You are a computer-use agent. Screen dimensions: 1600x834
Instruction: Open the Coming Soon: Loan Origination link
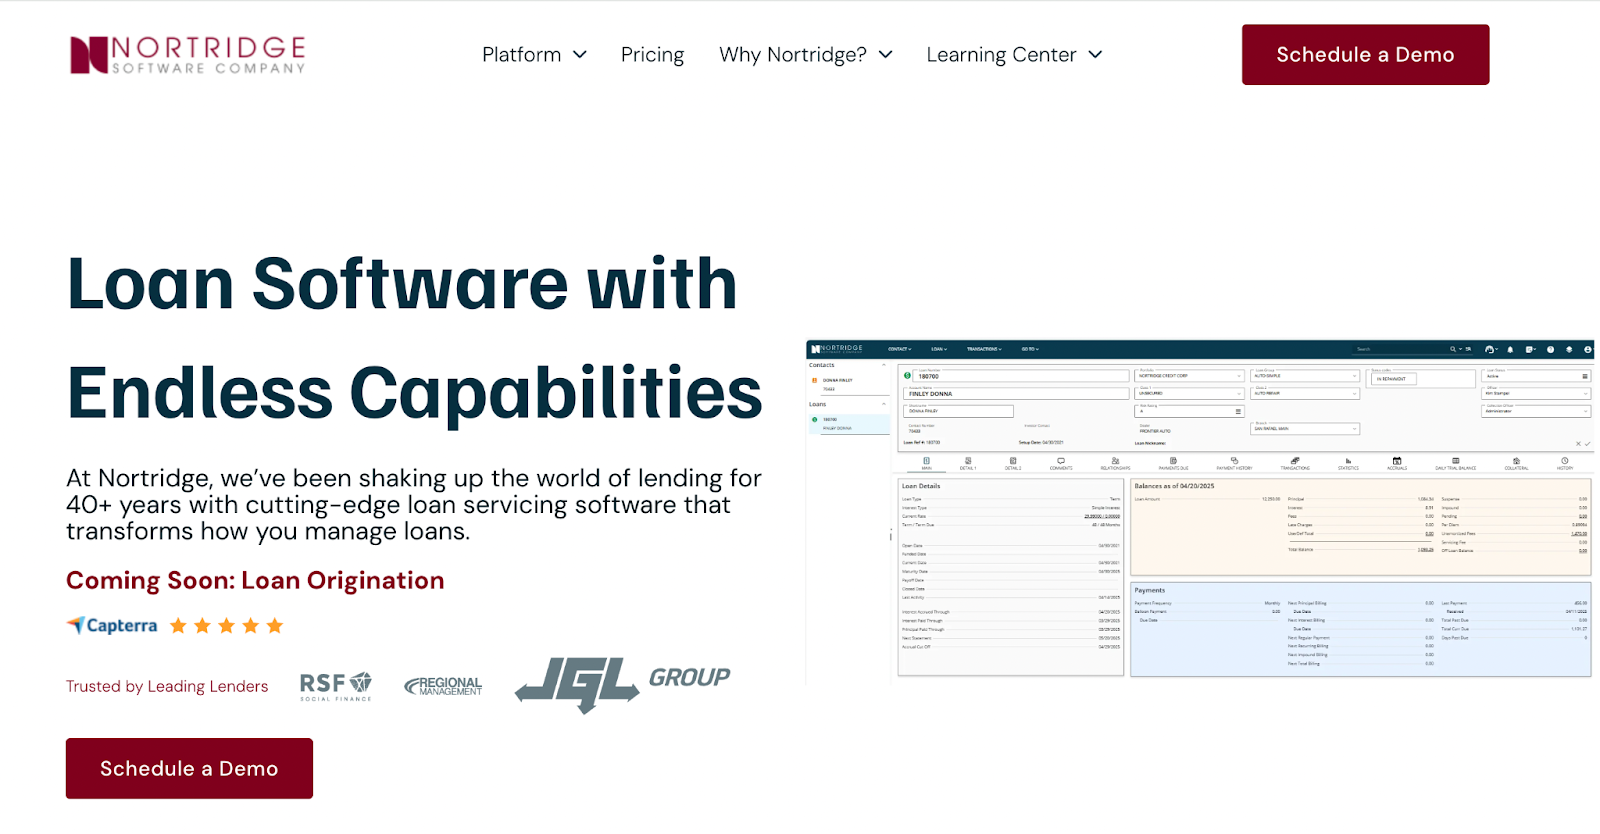(255, 581)
